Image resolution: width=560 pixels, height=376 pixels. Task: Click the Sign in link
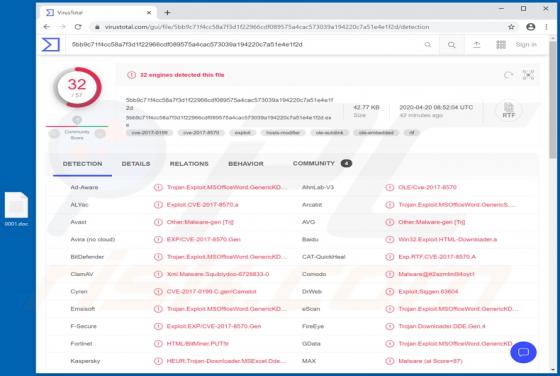526,45
